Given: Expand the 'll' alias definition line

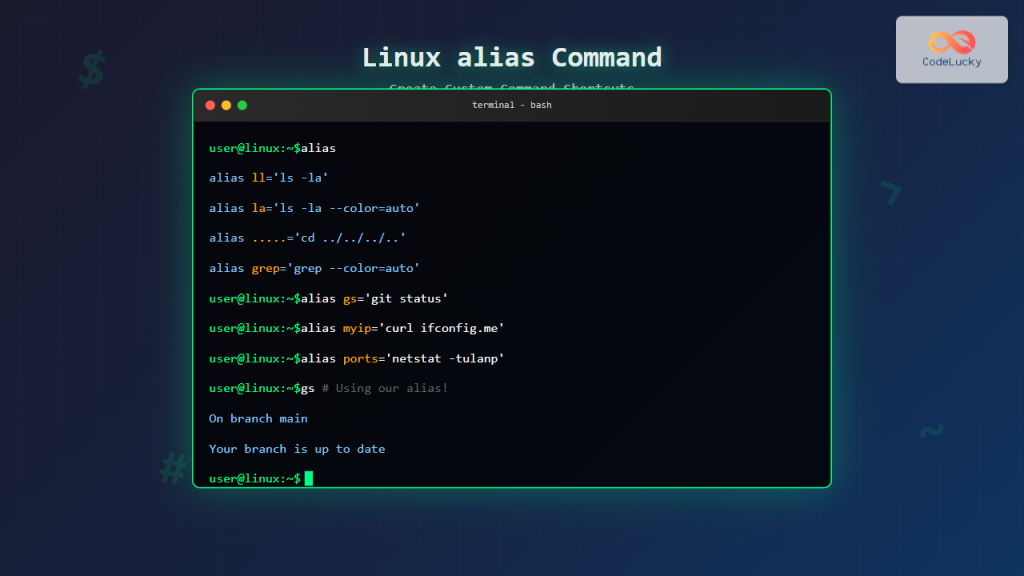Looking at the screenshot, I should pos(268,177).
